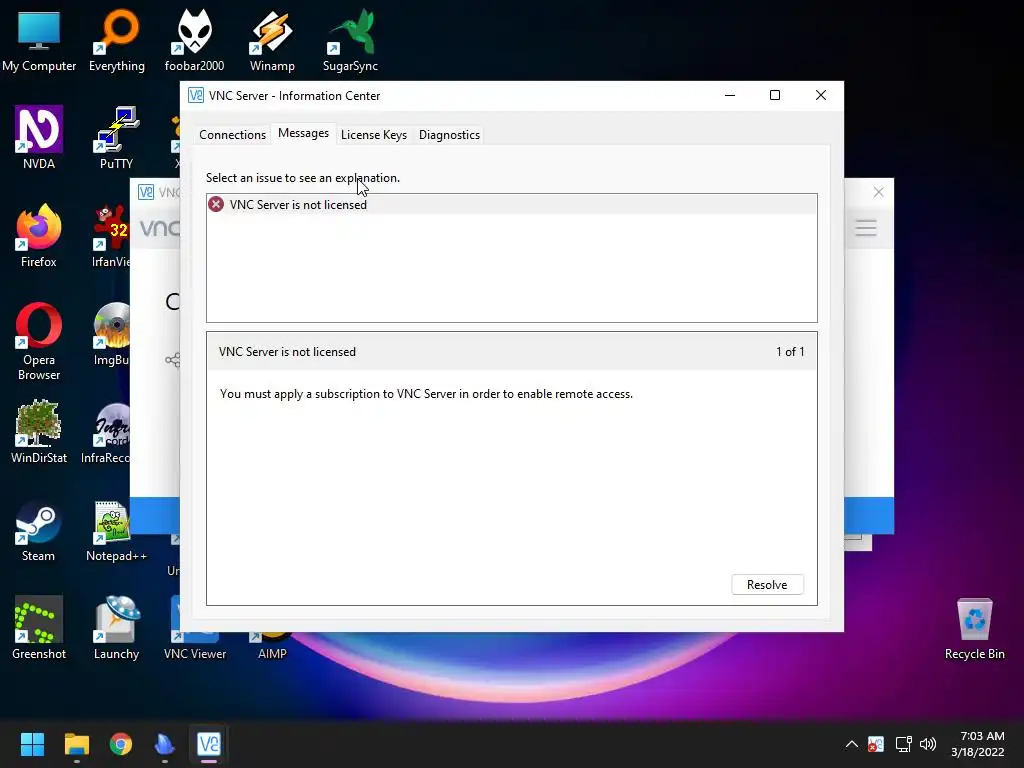Open the Windows Start menu

pyautogui.click(x=32, y=744)
